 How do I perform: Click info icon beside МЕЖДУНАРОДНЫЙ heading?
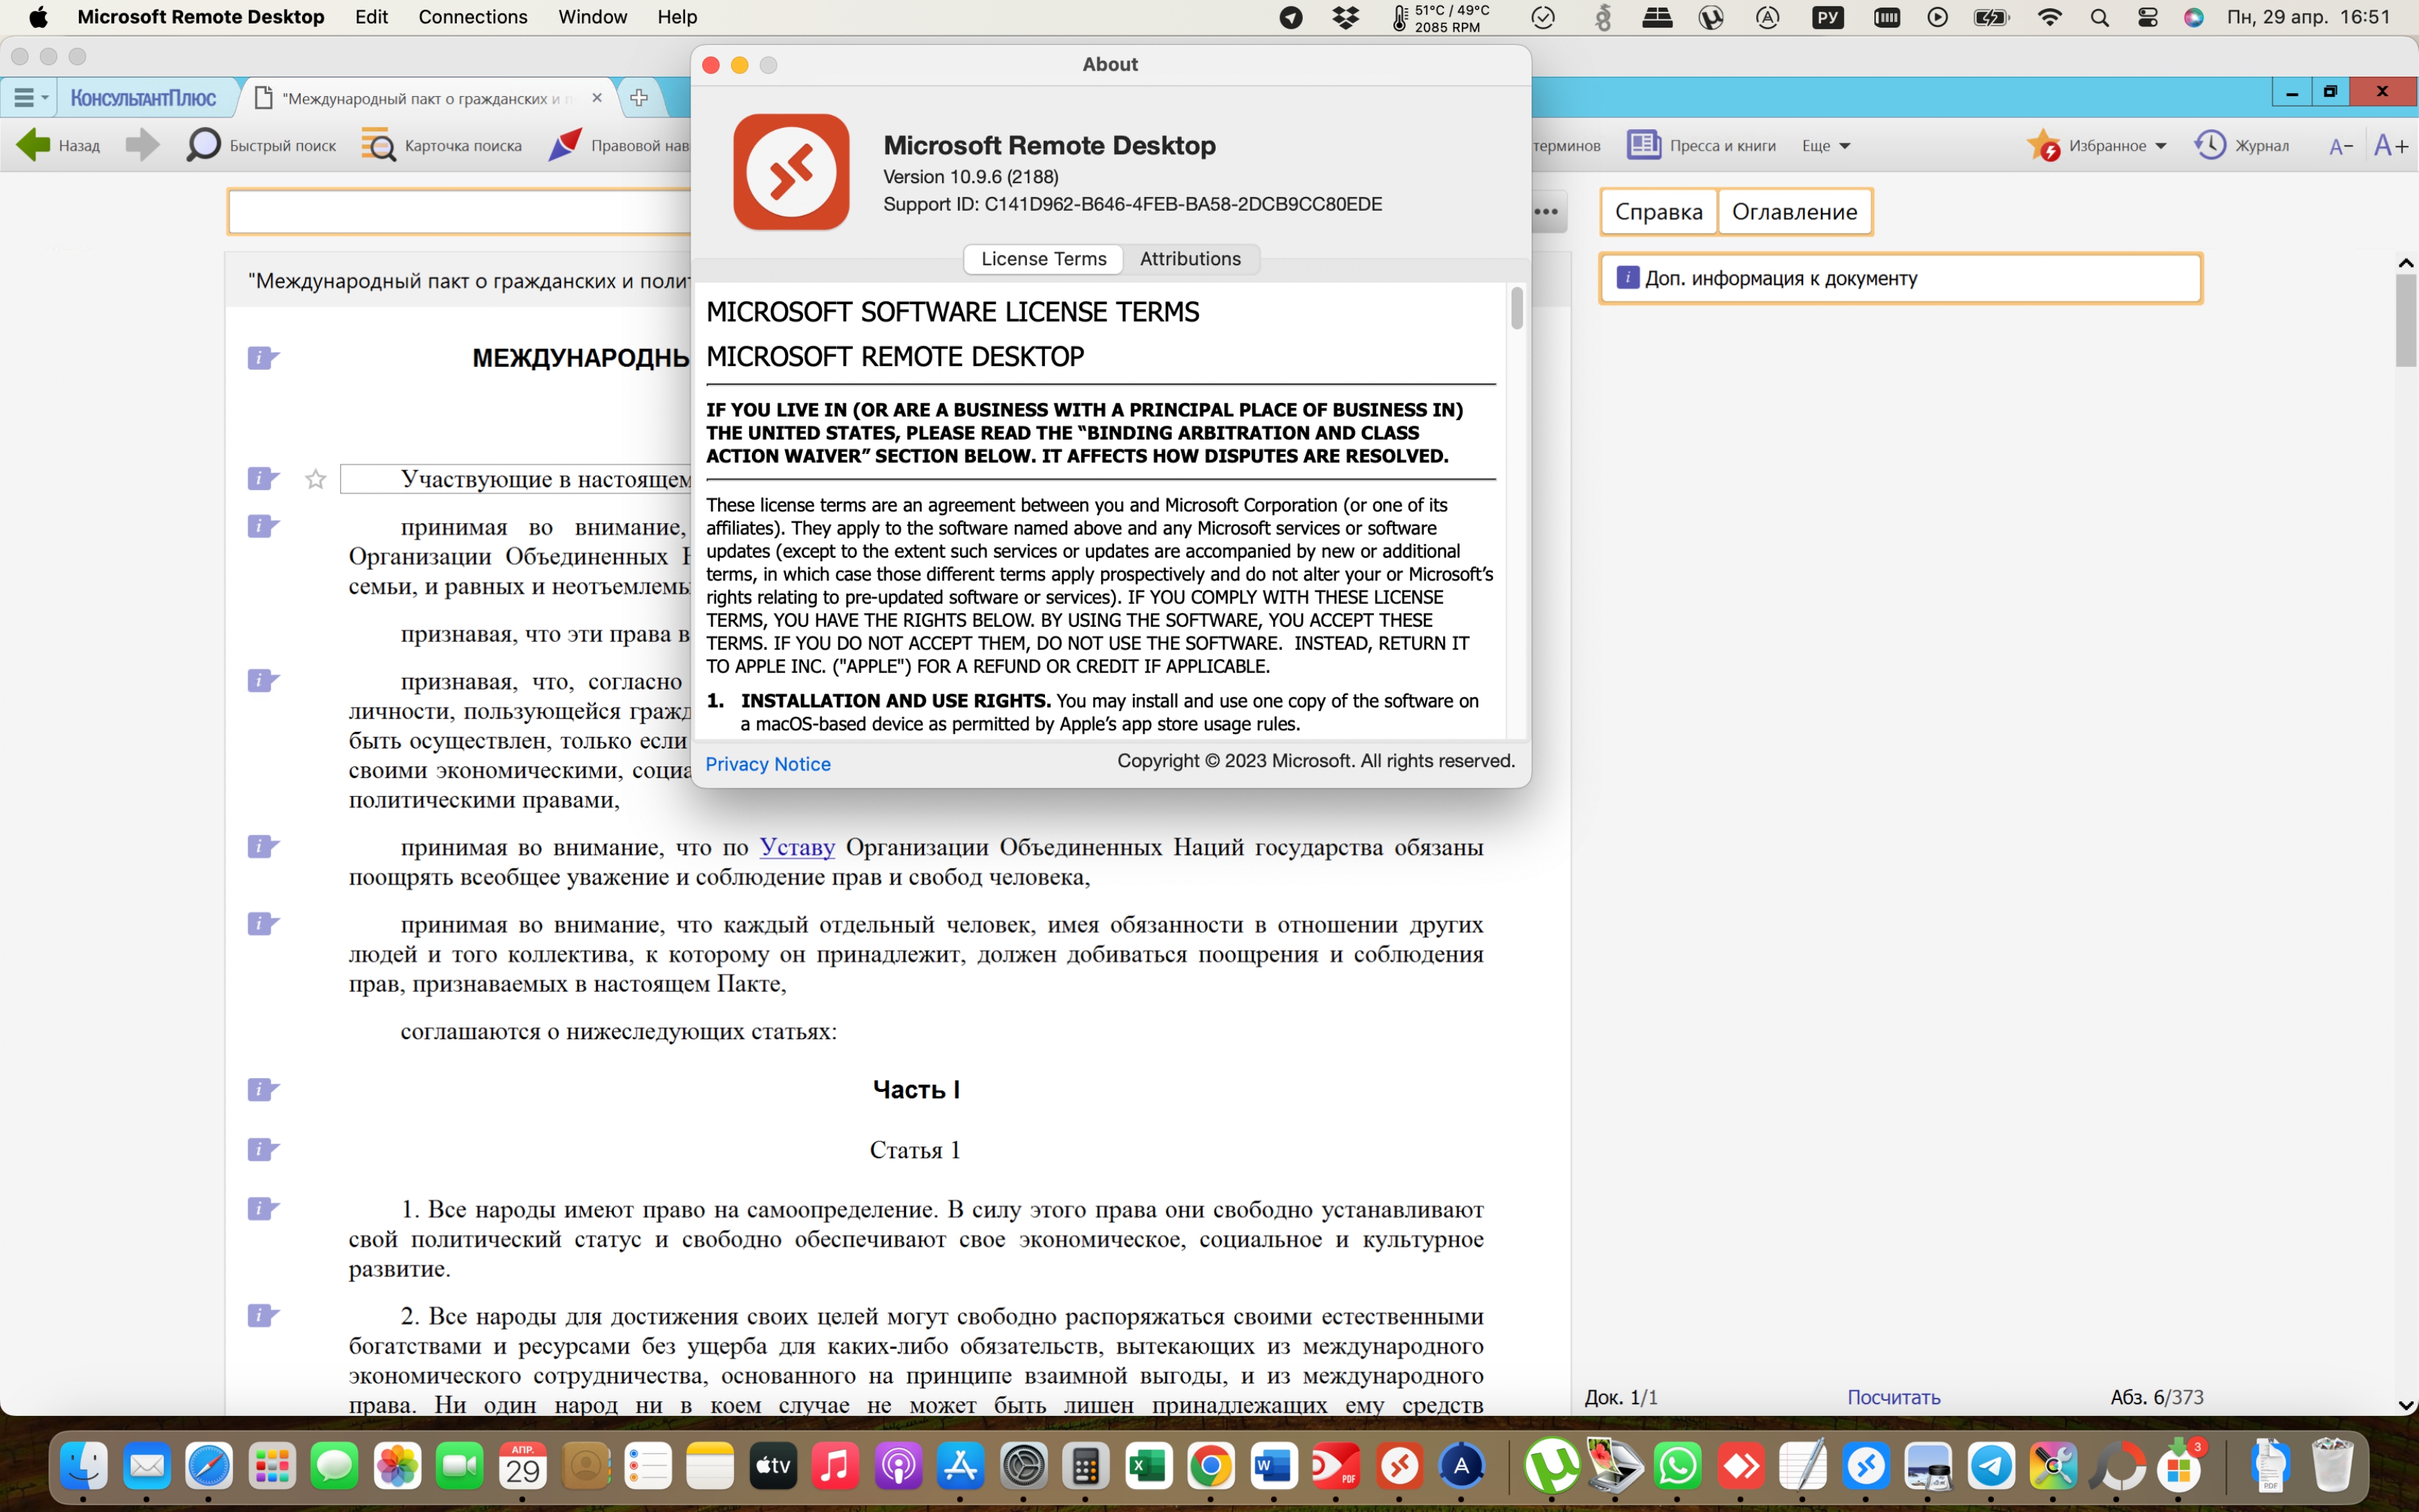tap(263, 358)
